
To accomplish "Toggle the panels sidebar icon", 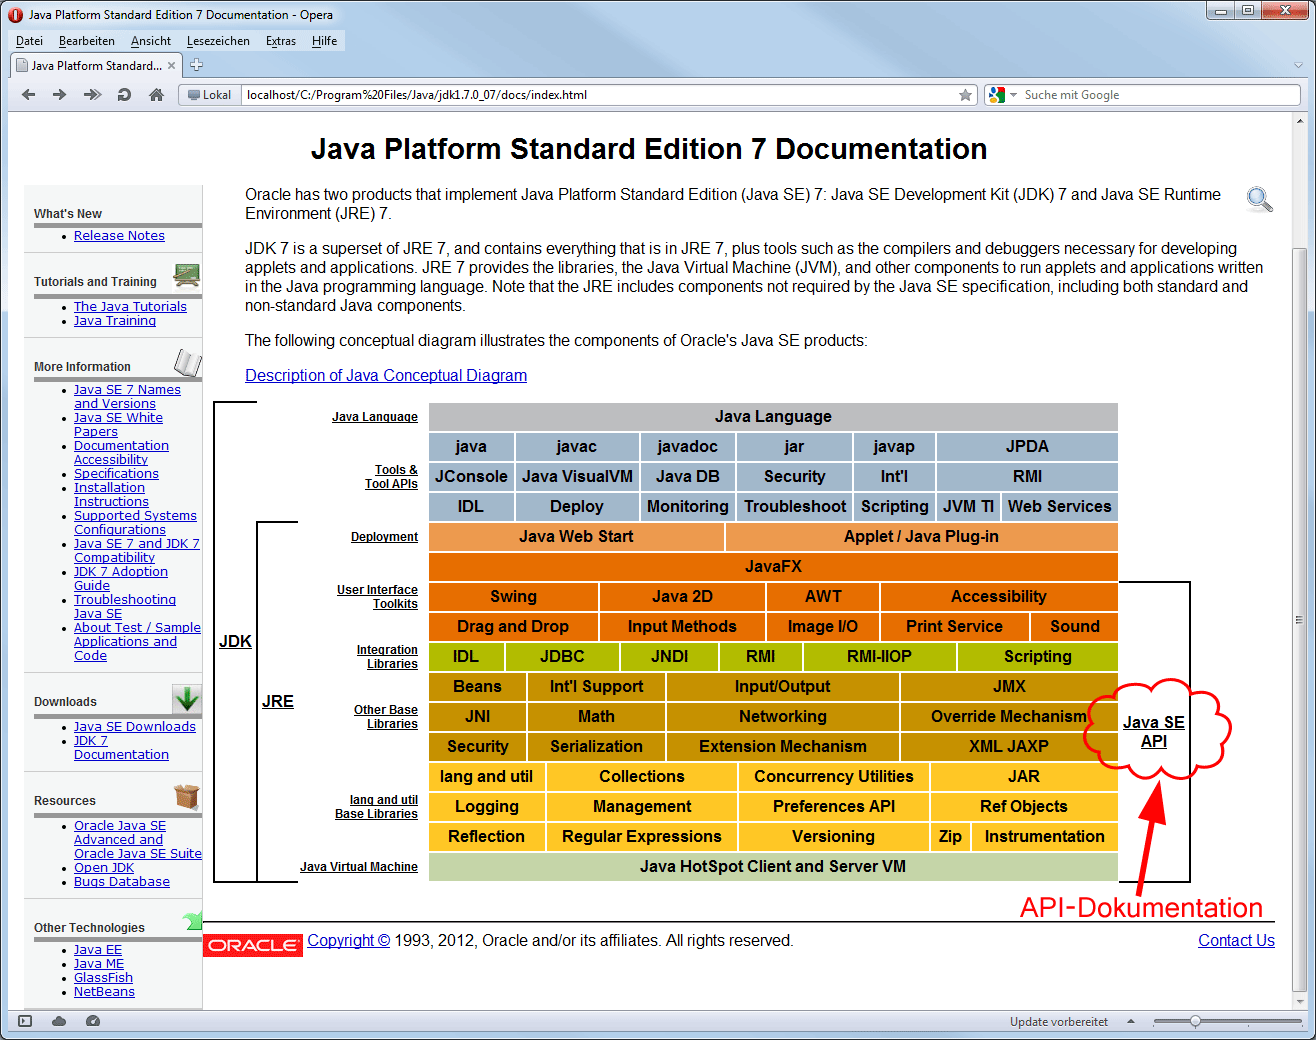I will 25,1021.
